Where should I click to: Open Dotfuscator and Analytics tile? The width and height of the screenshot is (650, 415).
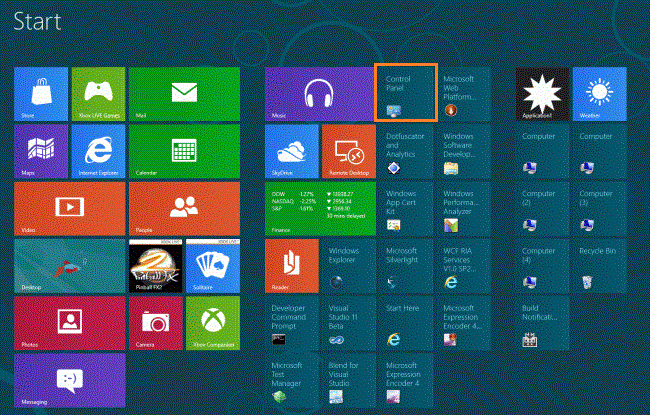click(x=407, y=151)
